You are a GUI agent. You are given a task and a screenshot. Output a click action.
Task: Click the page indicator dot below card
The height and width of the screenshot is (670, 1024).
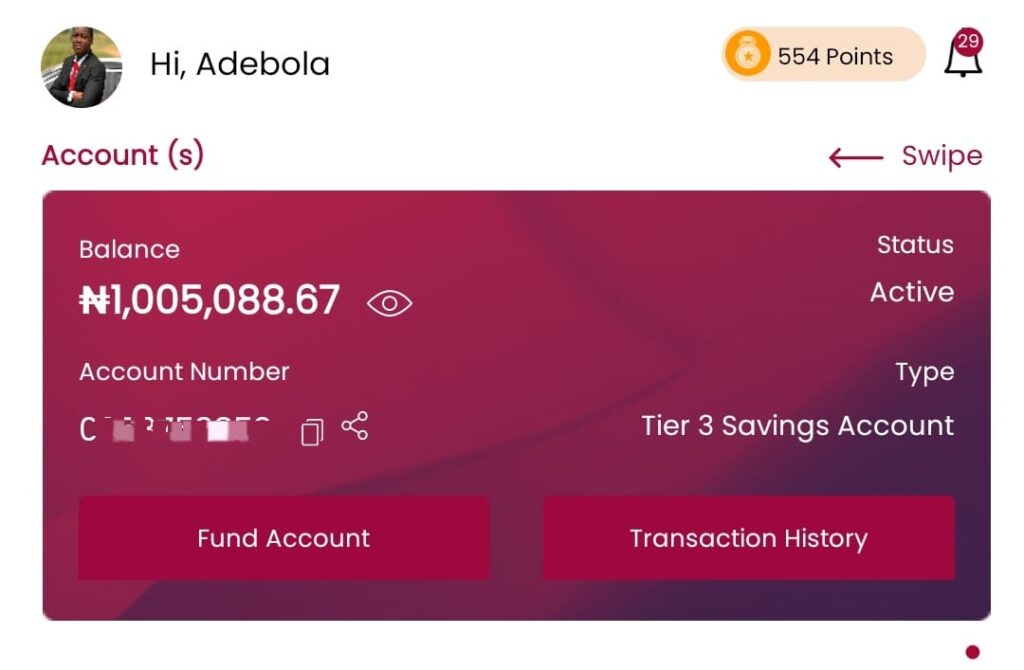[972, 652]
